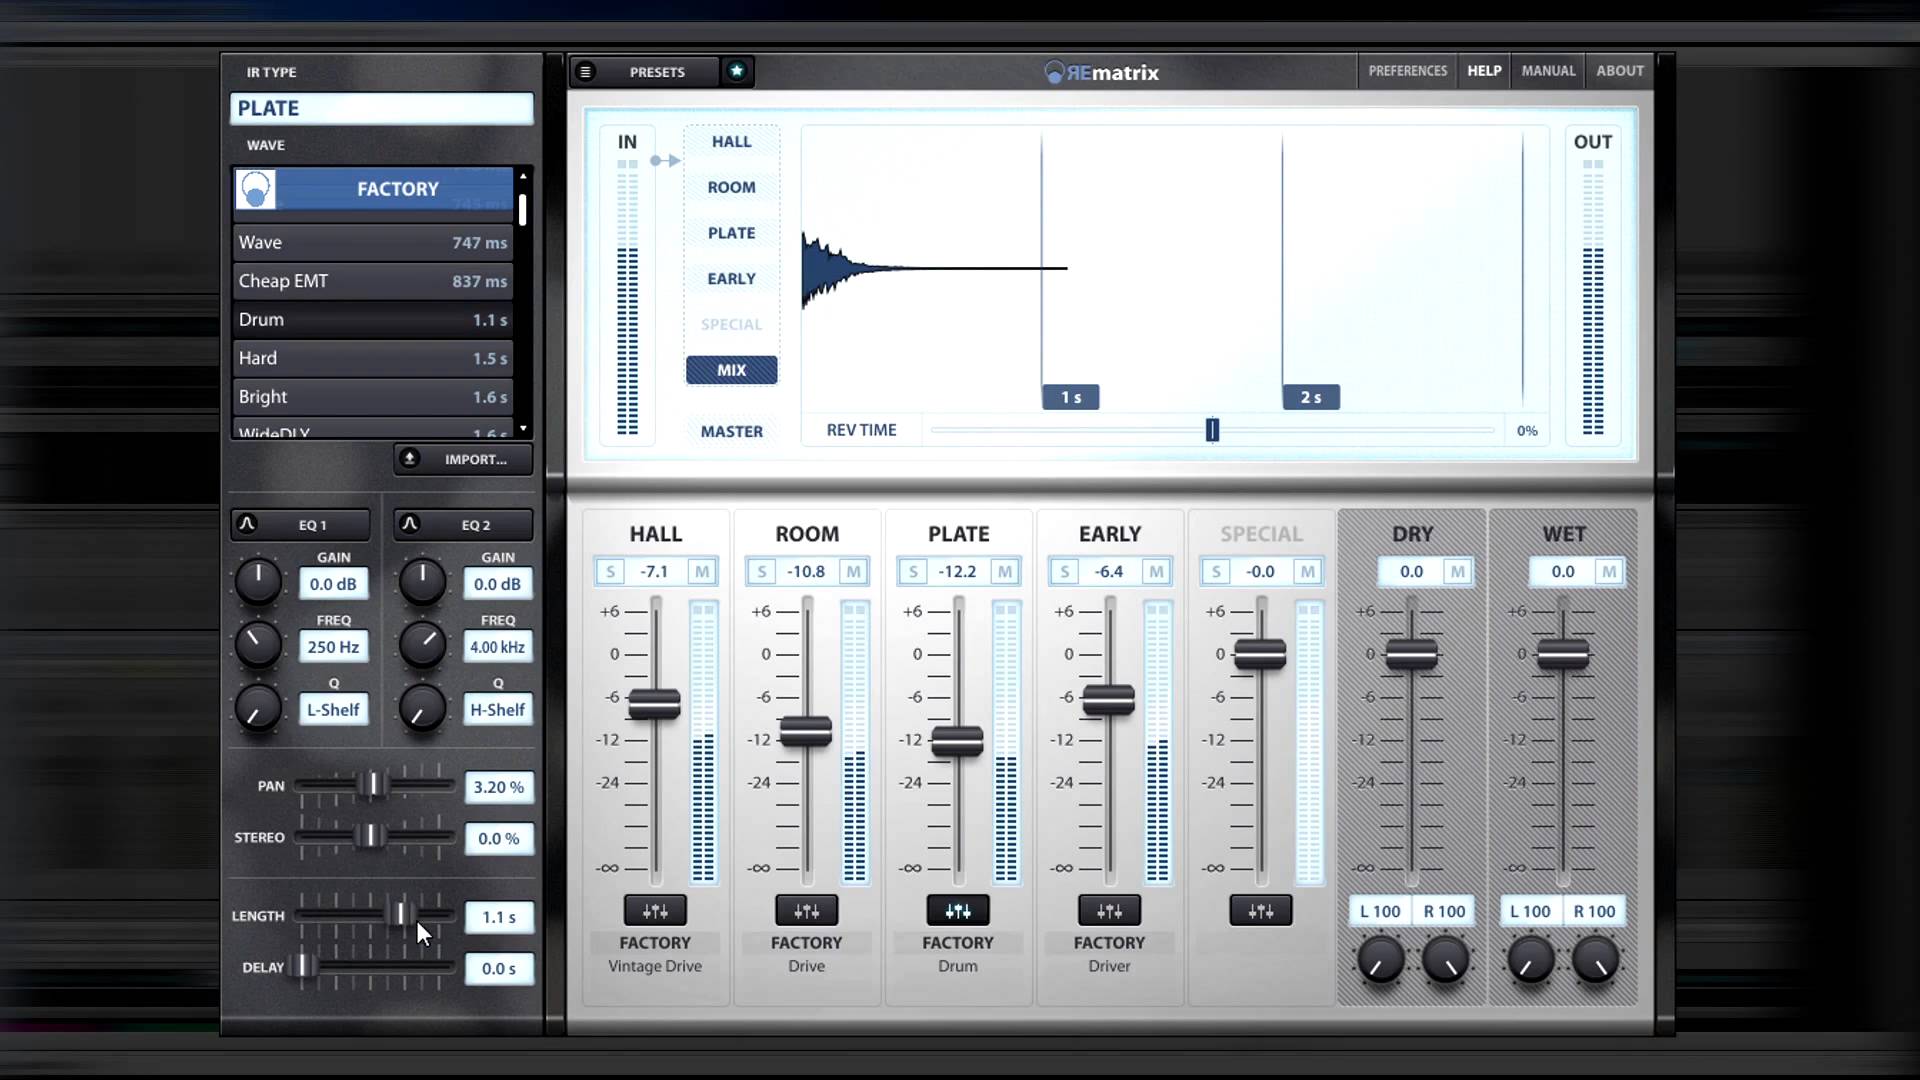Image resolution: width=1920 pixels, height=1080 pixels.
Task: Click the LENGTH slider handle
Action: tap(400, 913)
